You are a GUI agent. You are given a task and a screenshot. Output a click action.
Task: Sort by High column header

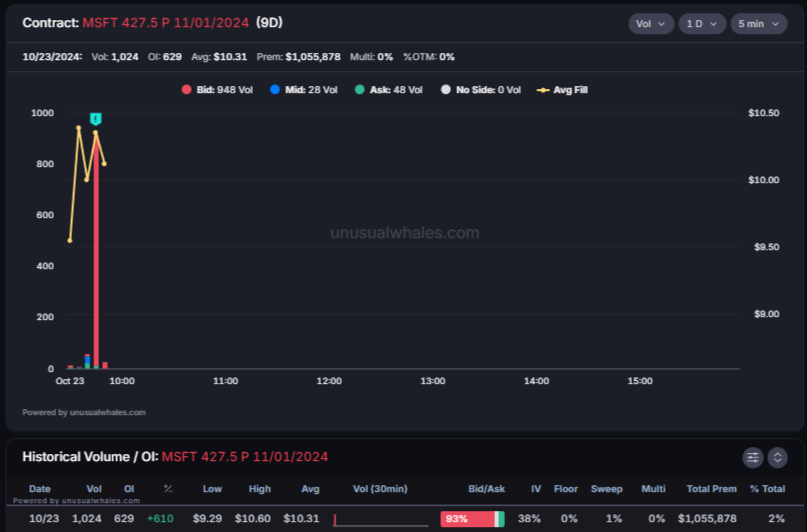[x=259, y=489]
